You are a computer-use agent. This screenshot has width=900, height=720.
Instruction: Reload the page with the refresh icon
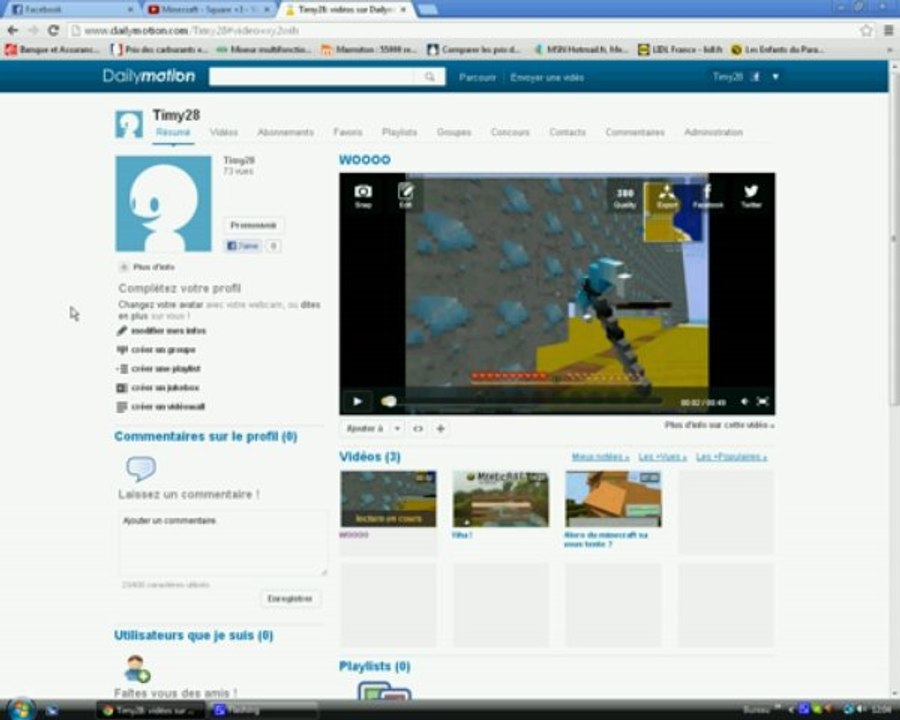coord(53,30)
